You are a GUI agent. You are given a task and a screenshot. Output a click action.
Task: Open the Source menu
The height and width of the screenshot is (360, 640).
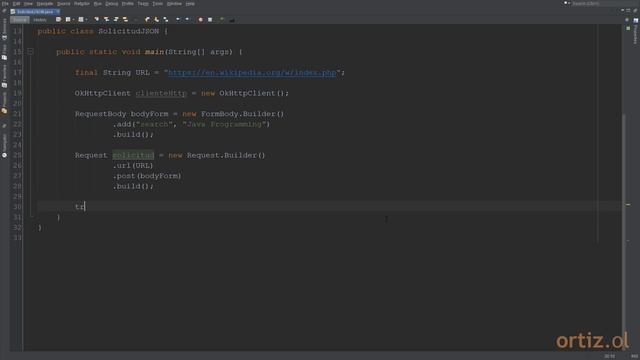(x=64, y=4)
